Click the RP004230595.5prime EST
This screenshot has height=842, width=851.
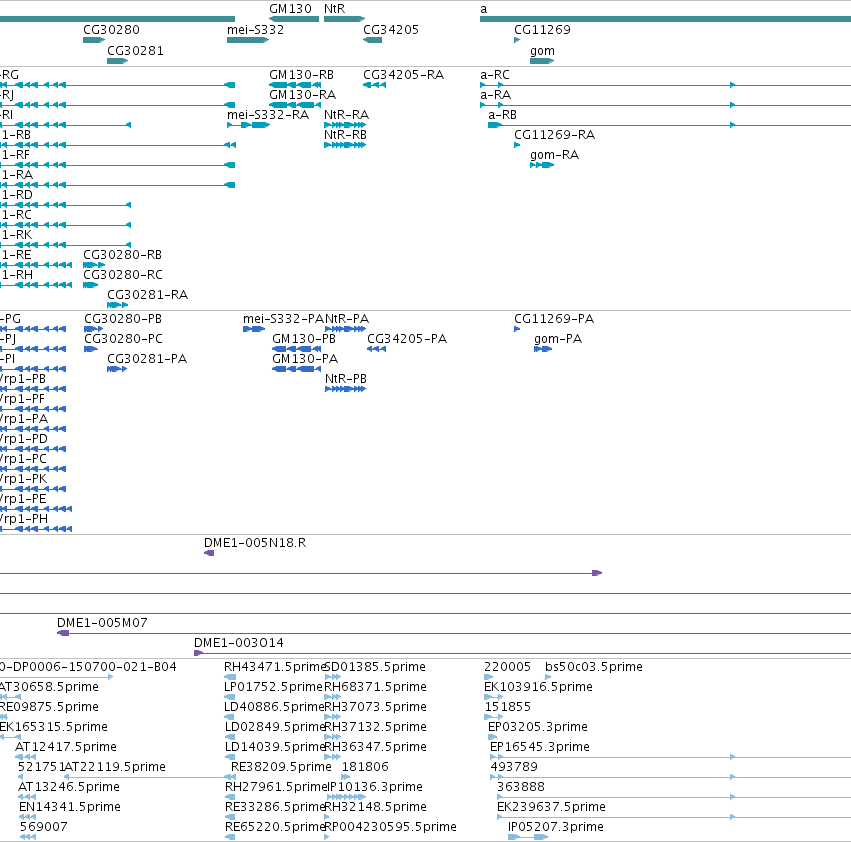327,837
